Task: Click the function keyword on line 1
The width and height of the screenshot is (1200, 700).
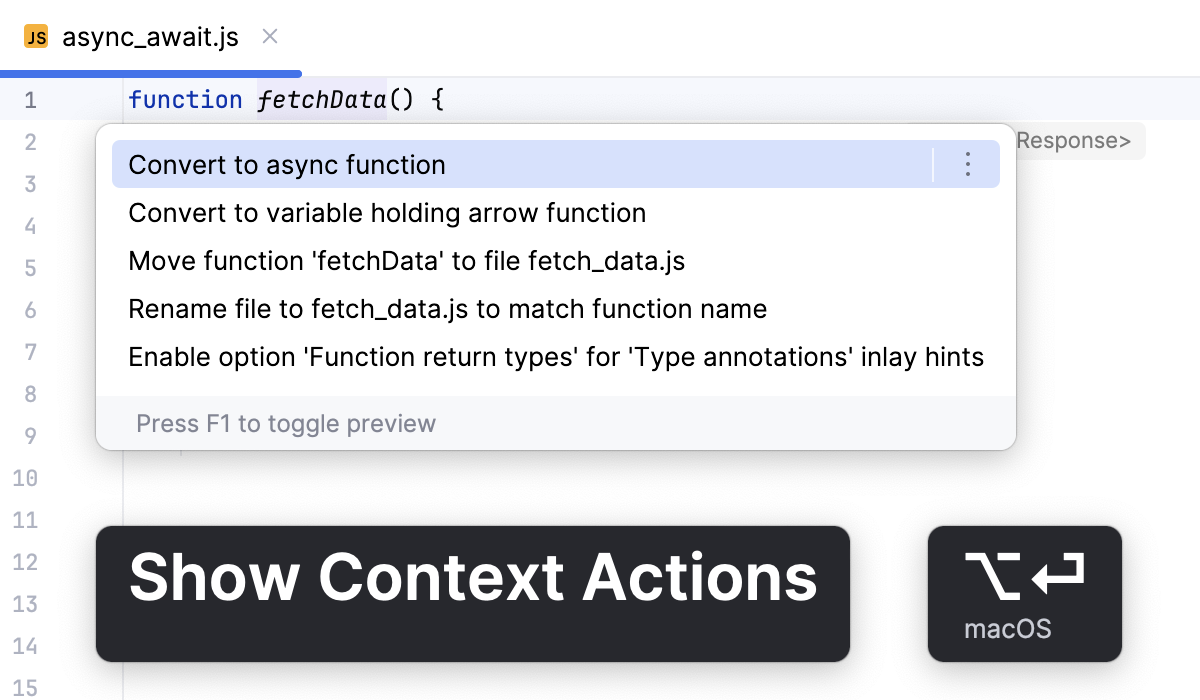Action: tap(186, 99)
